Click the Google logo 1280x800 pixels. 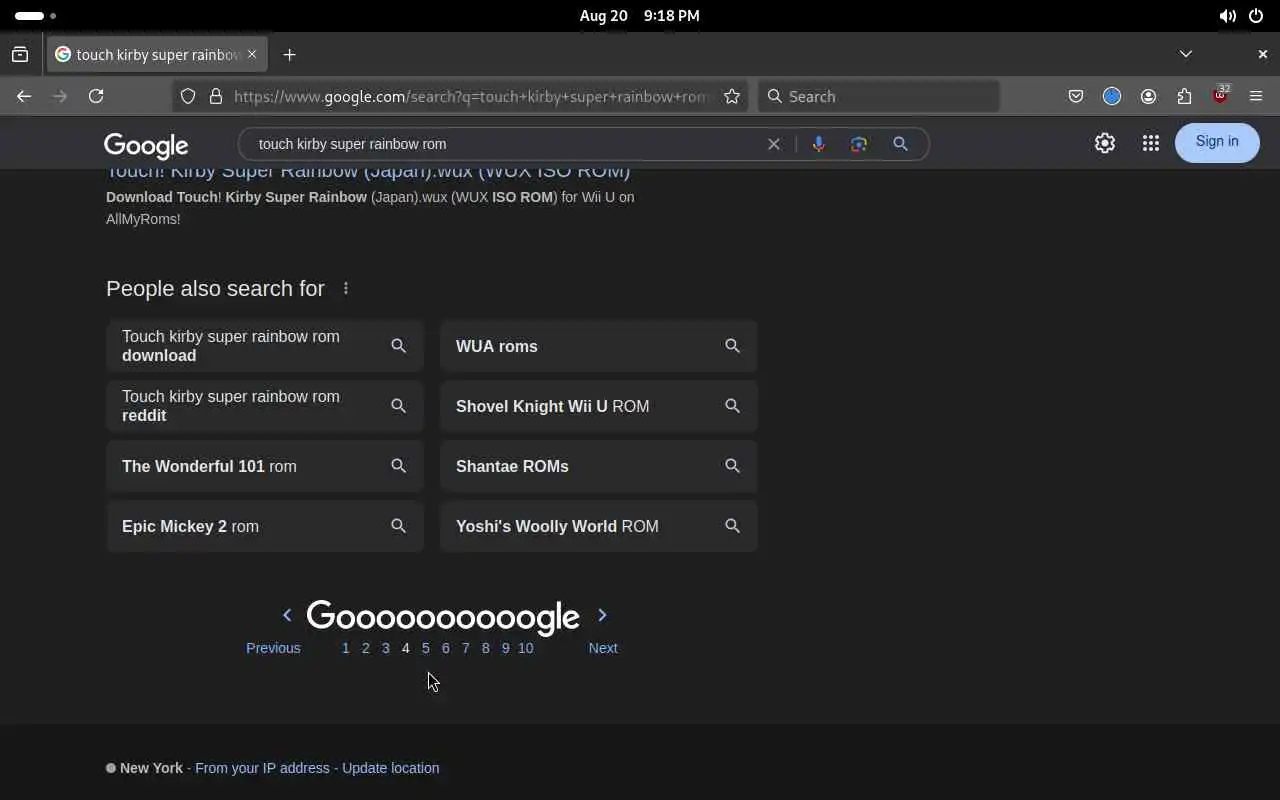click(146, 145)
